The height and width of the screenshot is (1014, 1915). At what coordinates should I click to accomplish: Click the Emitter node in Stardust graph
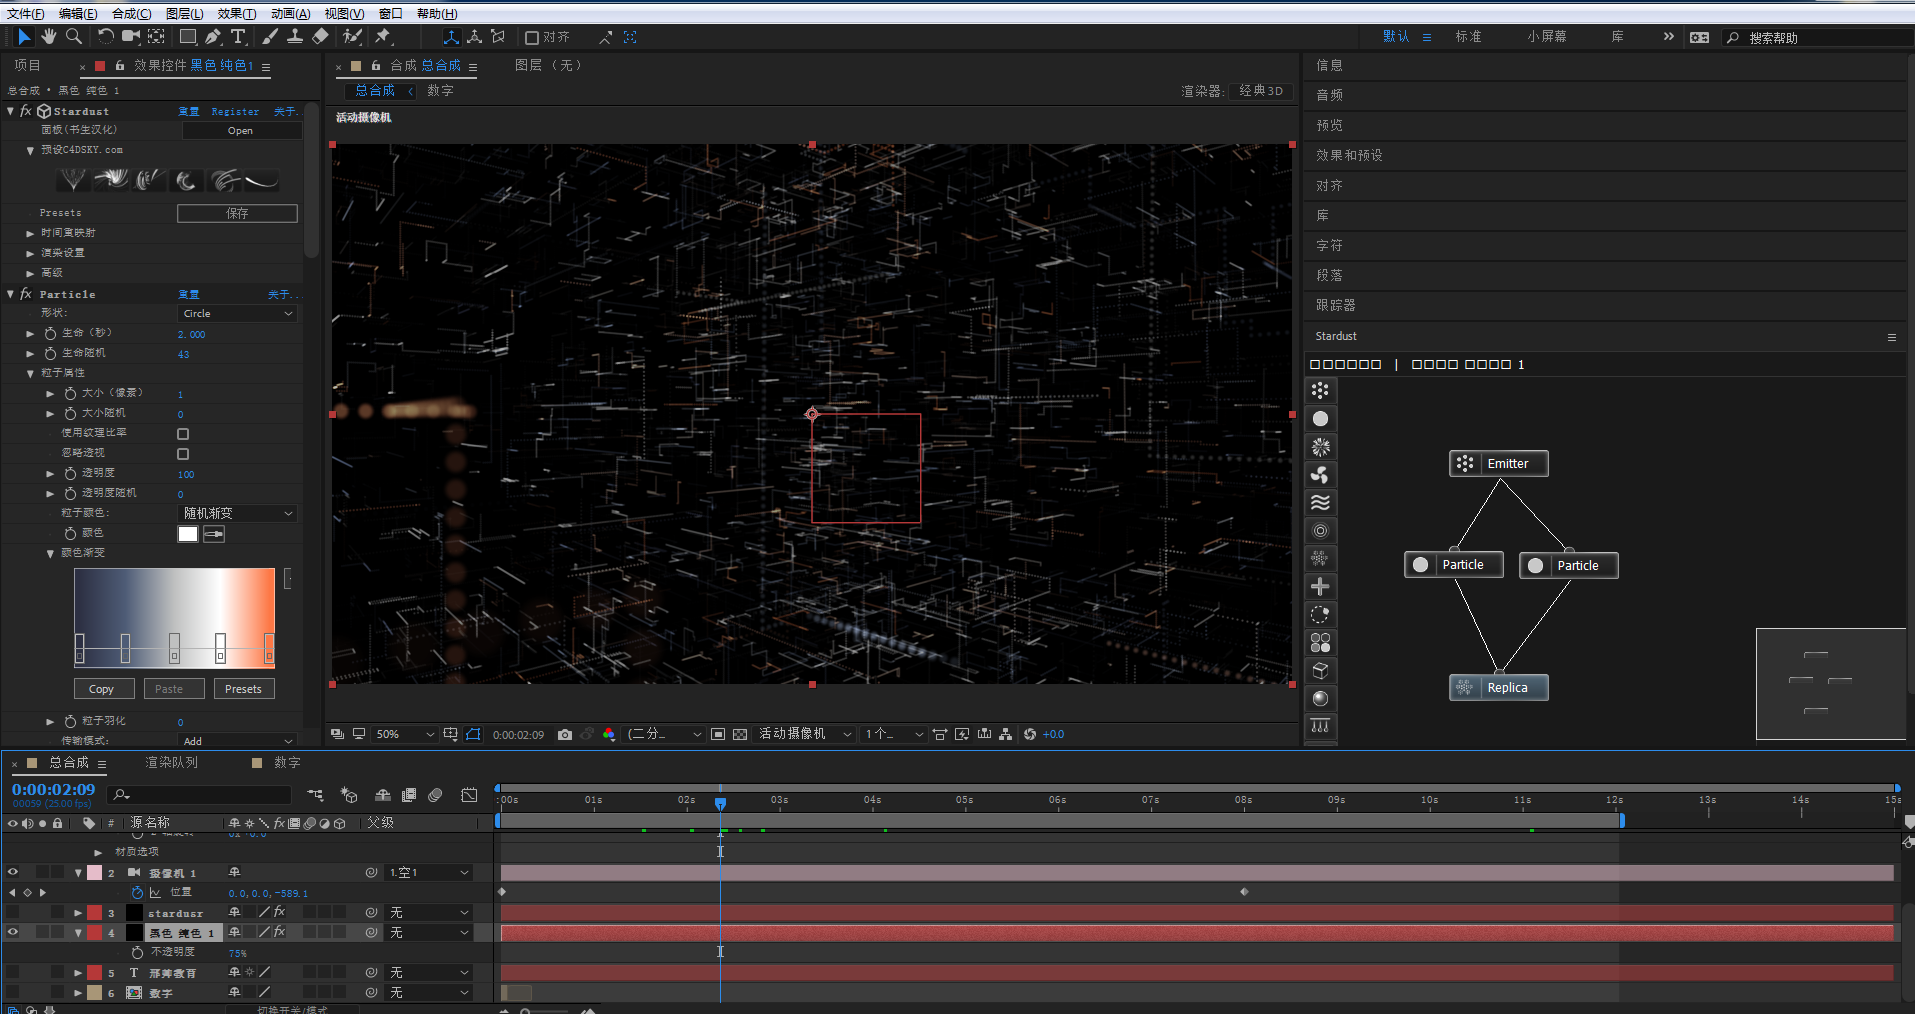(x=1498, y=464)
